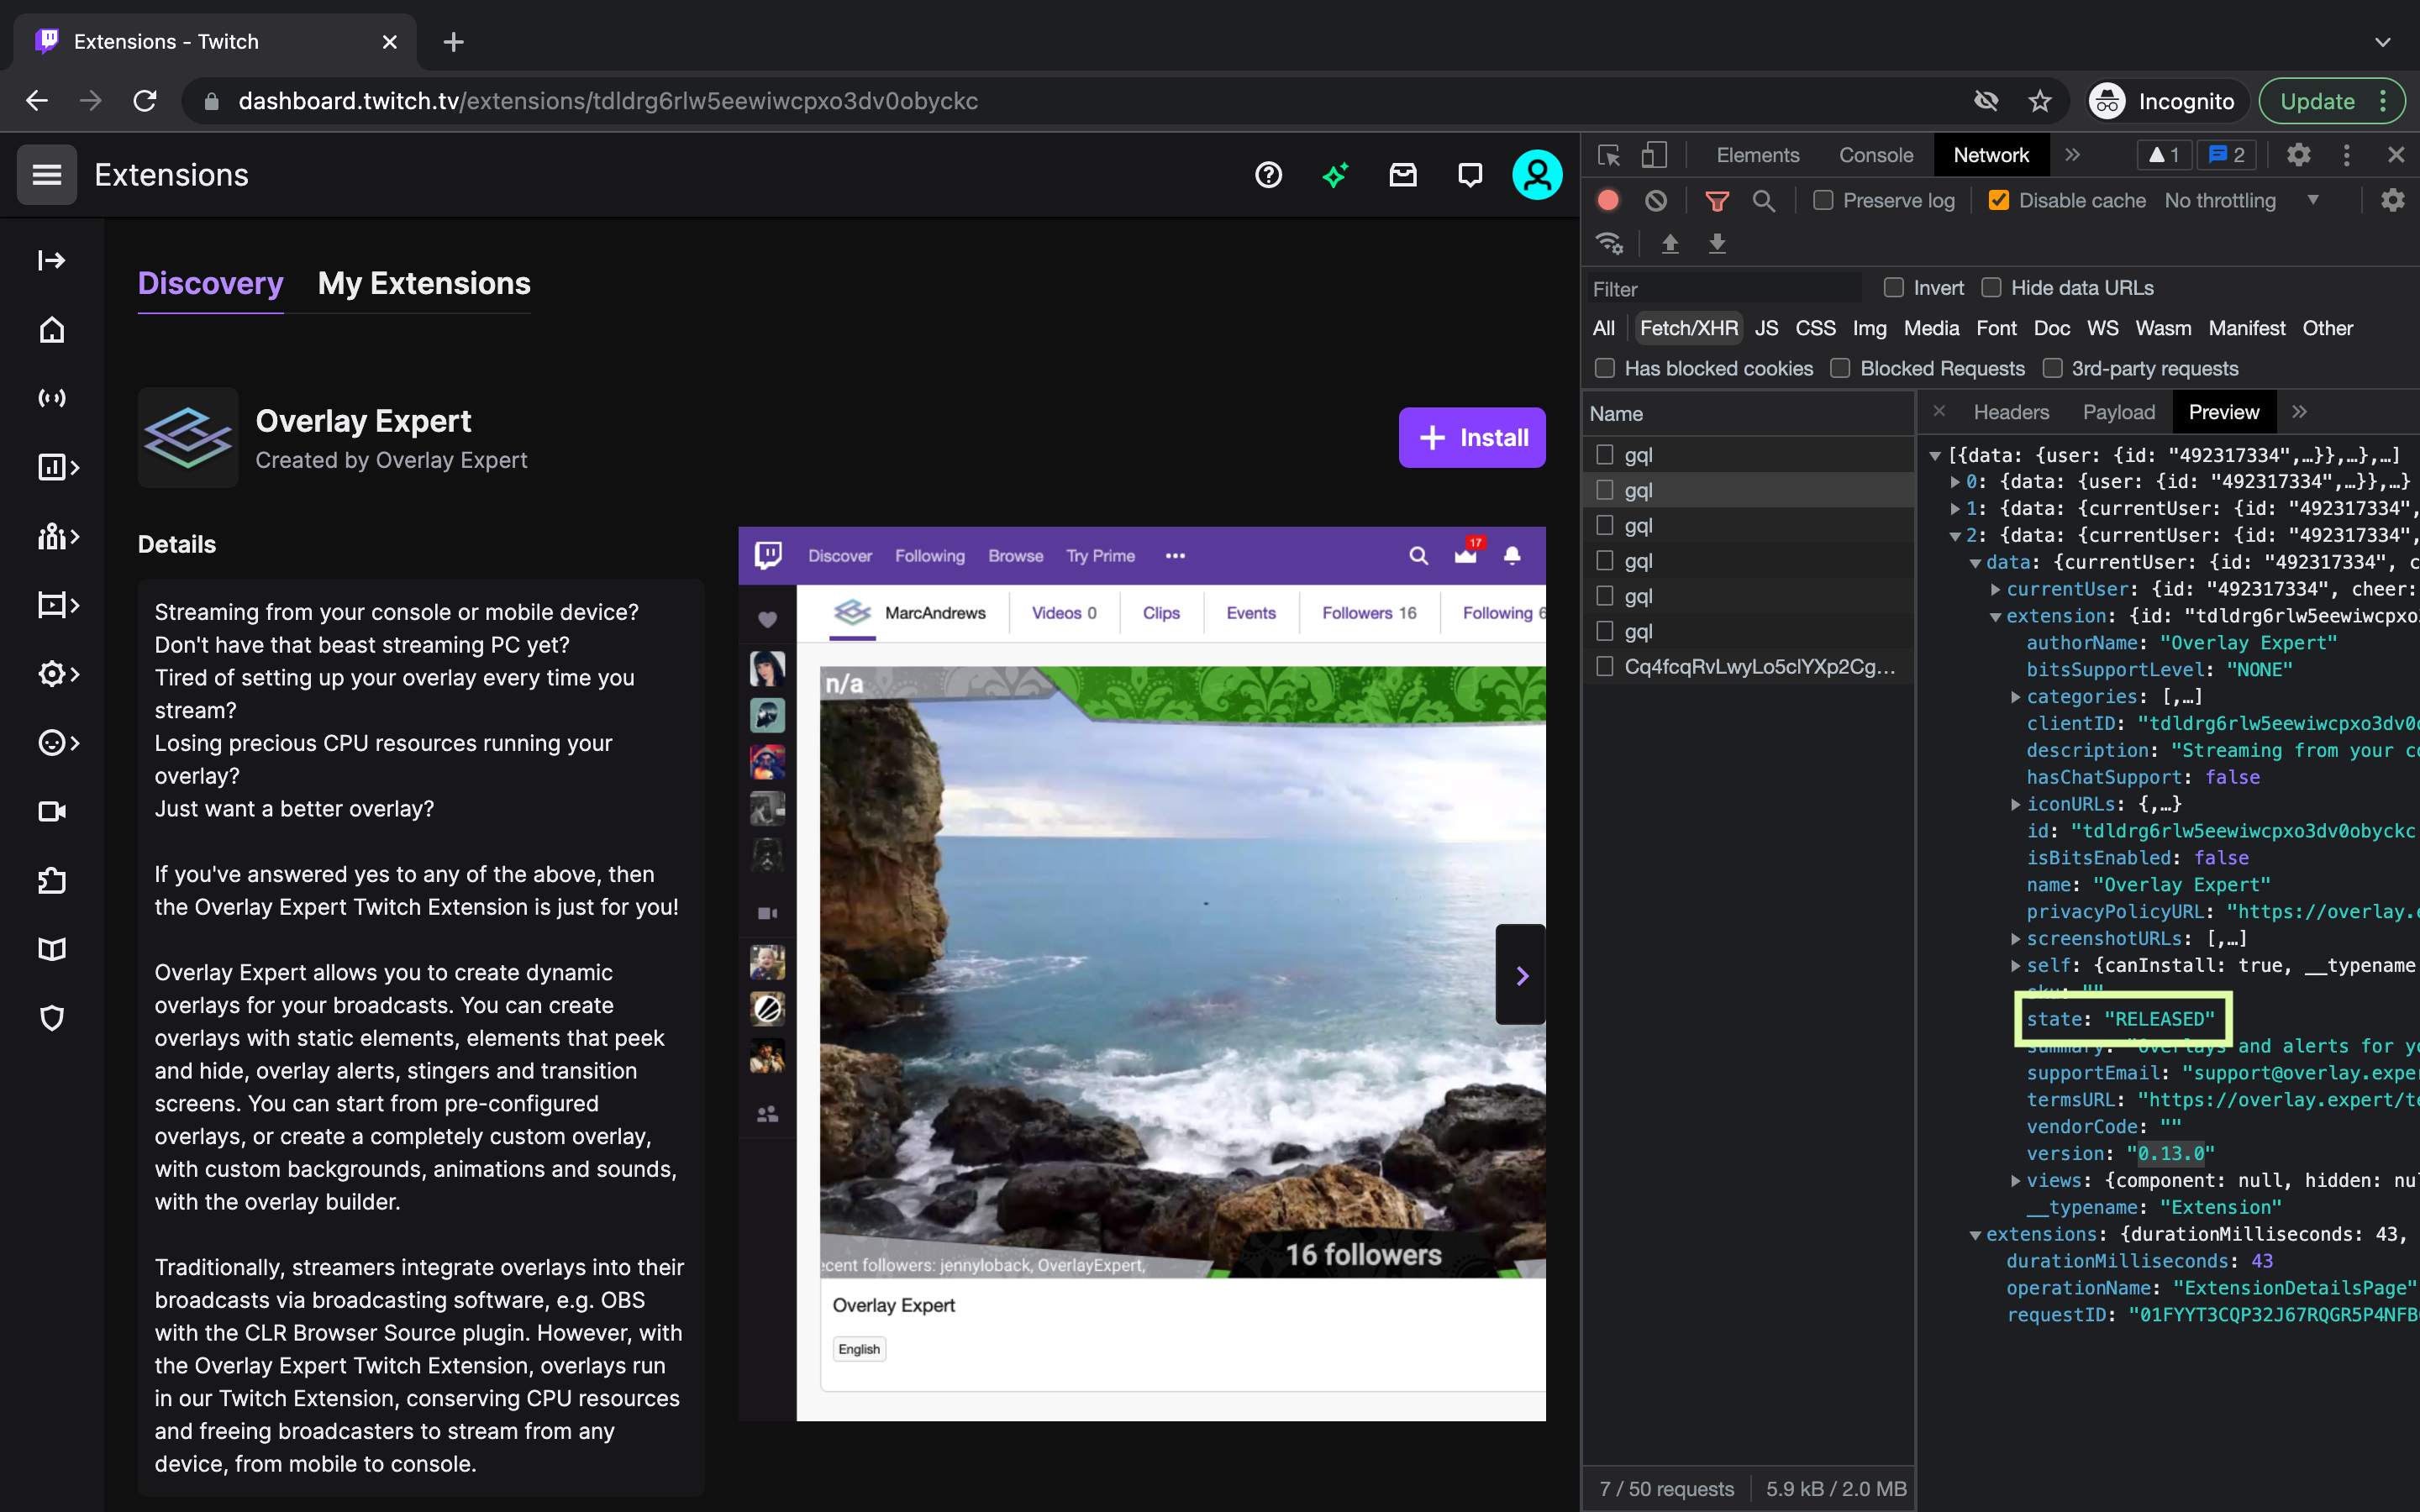Check the Invert filter checkbox
Screen dimensions: 2420x1512
point(1893,288)
